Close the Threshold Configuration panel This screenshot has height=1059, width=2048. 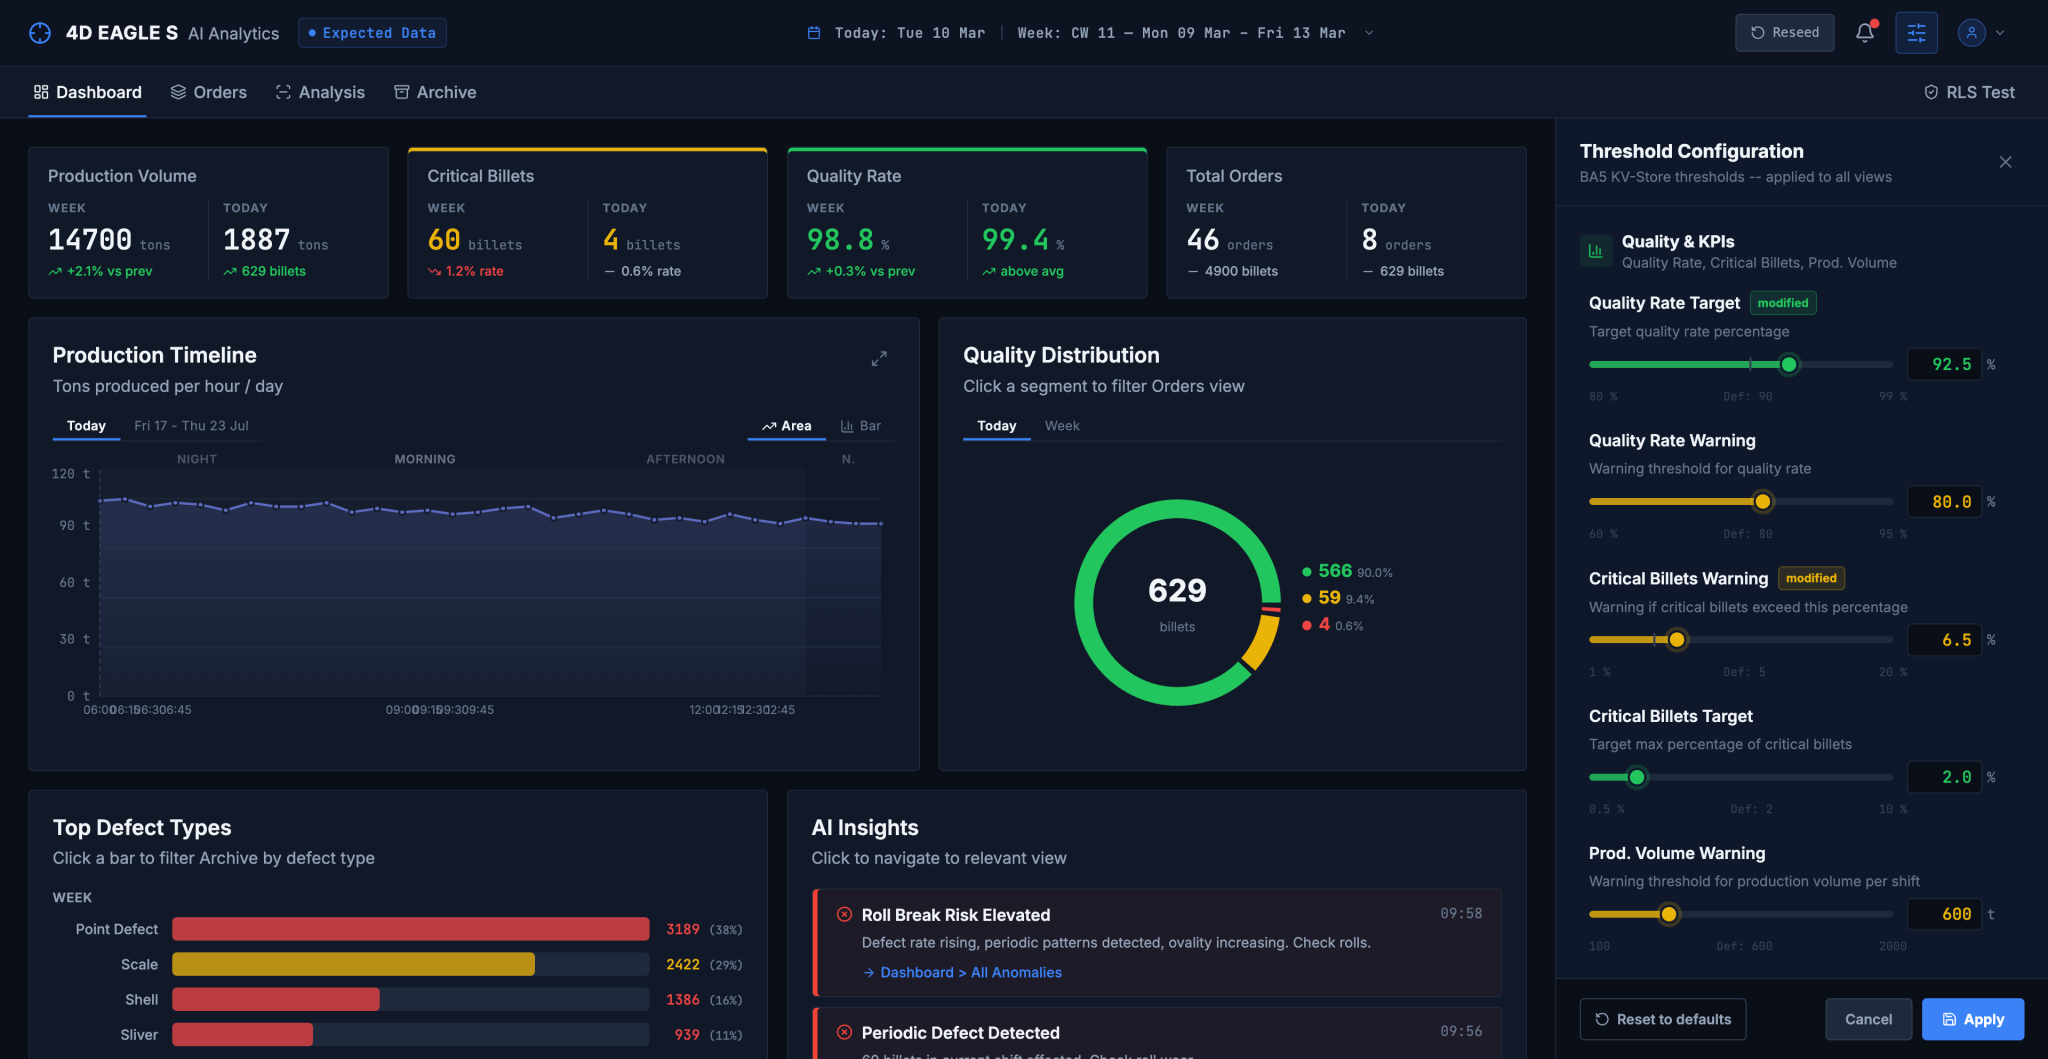point(2005,162)
